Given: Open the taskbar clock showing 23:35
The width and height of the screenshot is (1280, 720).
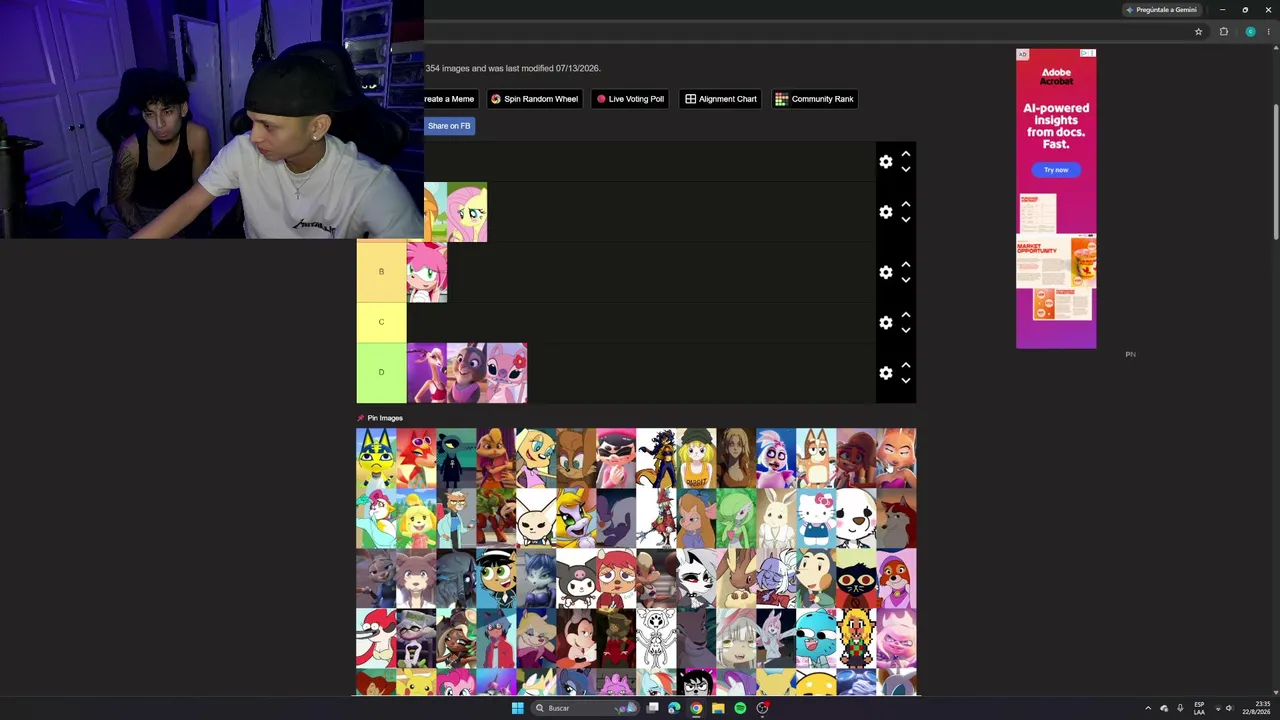Looking at the screenshot, I should click(1255, 708).
